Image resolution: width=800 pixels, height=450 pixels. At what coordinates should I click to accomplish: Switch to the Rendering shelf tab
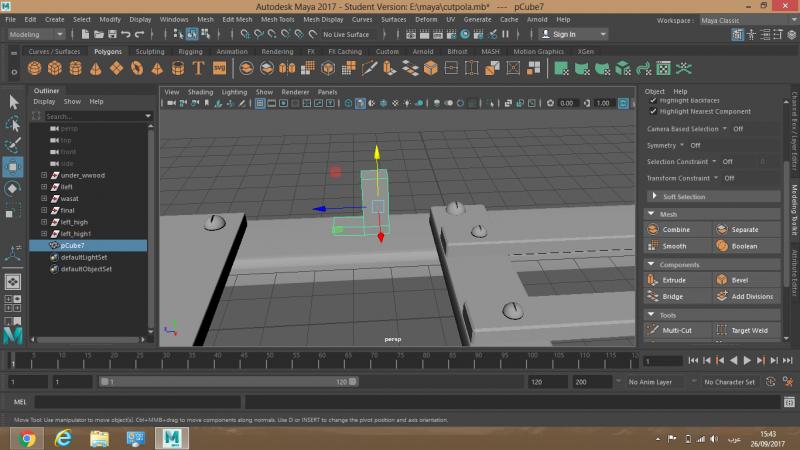[278, 52]
